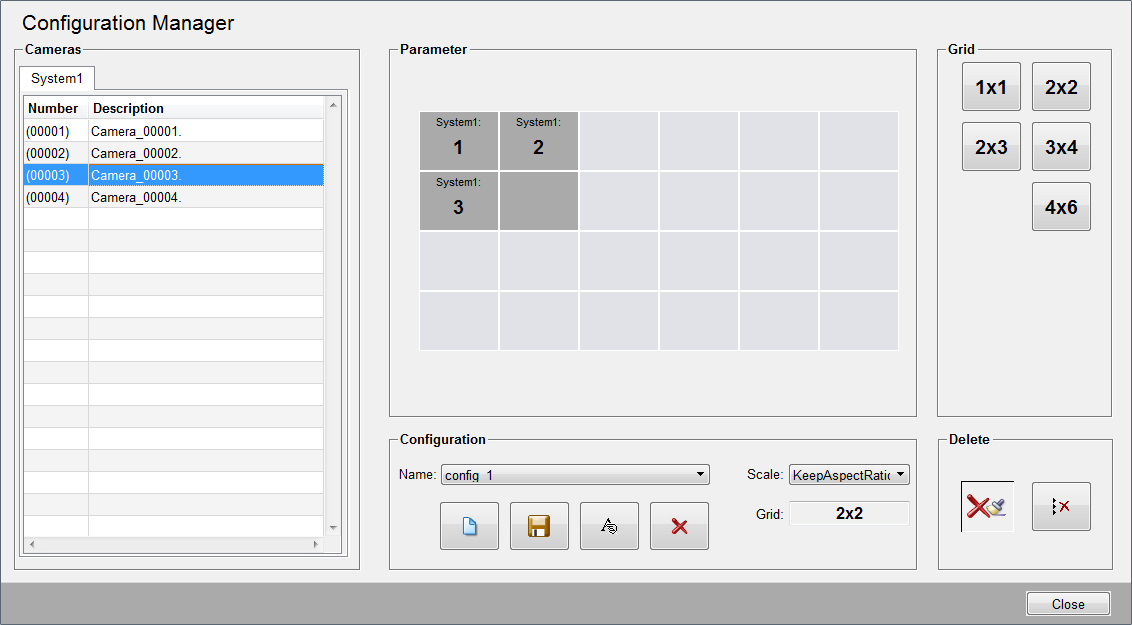Set the 4x6 grid layout
Image resolution: width=1132 pixels, height=625 pixels.
pyautogui.click(x=1061, y=207)
